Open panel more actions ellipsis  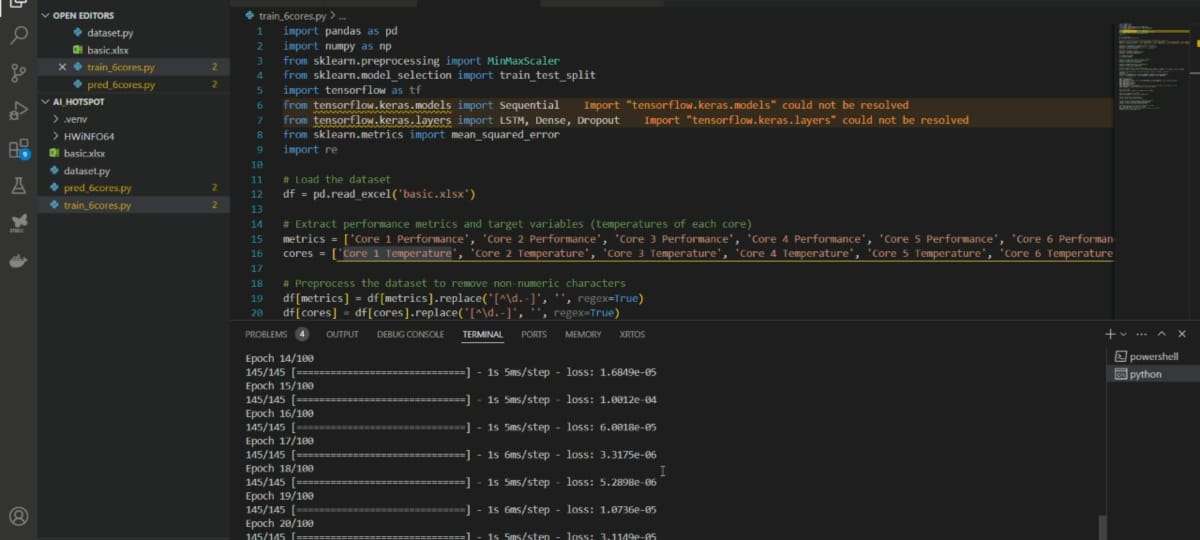click(x=1142, y=334)
